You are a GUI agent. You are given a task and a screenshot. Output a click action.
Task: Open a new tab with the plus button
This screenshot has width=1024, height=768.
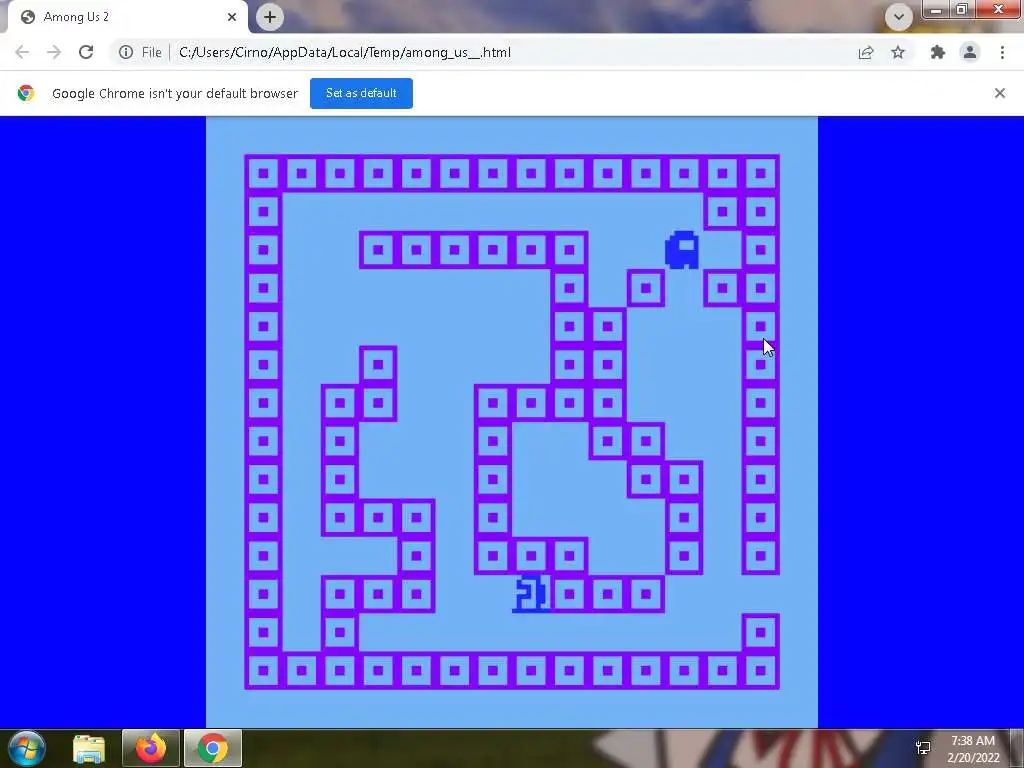(270, 17)
